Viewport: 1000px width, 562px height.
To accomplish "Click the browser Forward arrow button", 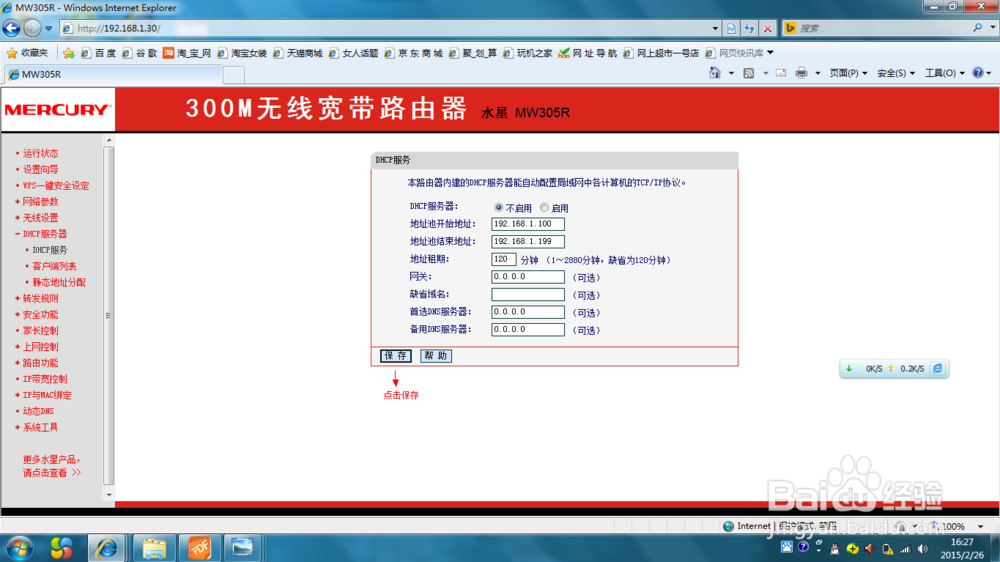I will [x=32, y=28].
